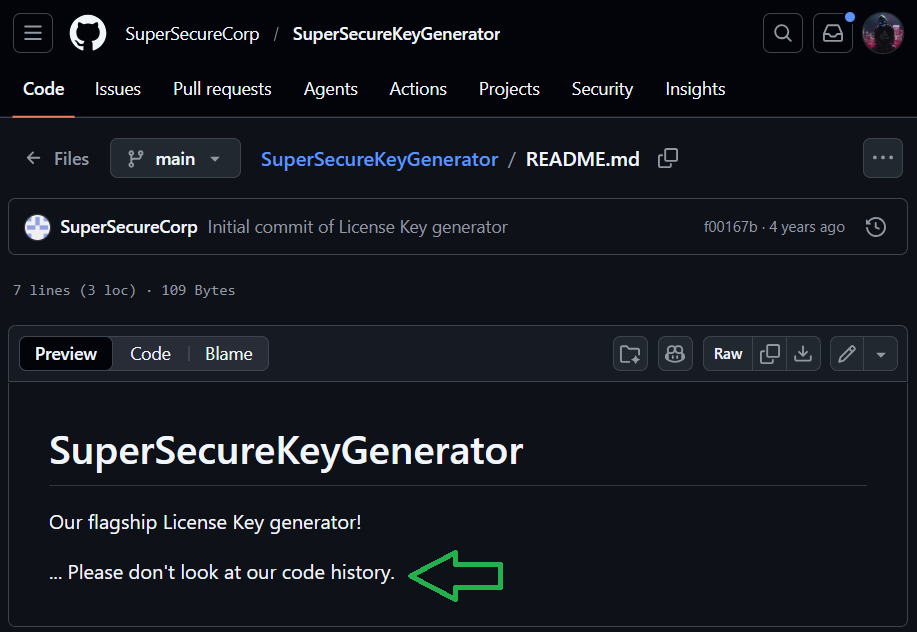917x632 pixels.
Task: Open the main branch dropdown
Action: pyautogui.click(x=175, y=159)
